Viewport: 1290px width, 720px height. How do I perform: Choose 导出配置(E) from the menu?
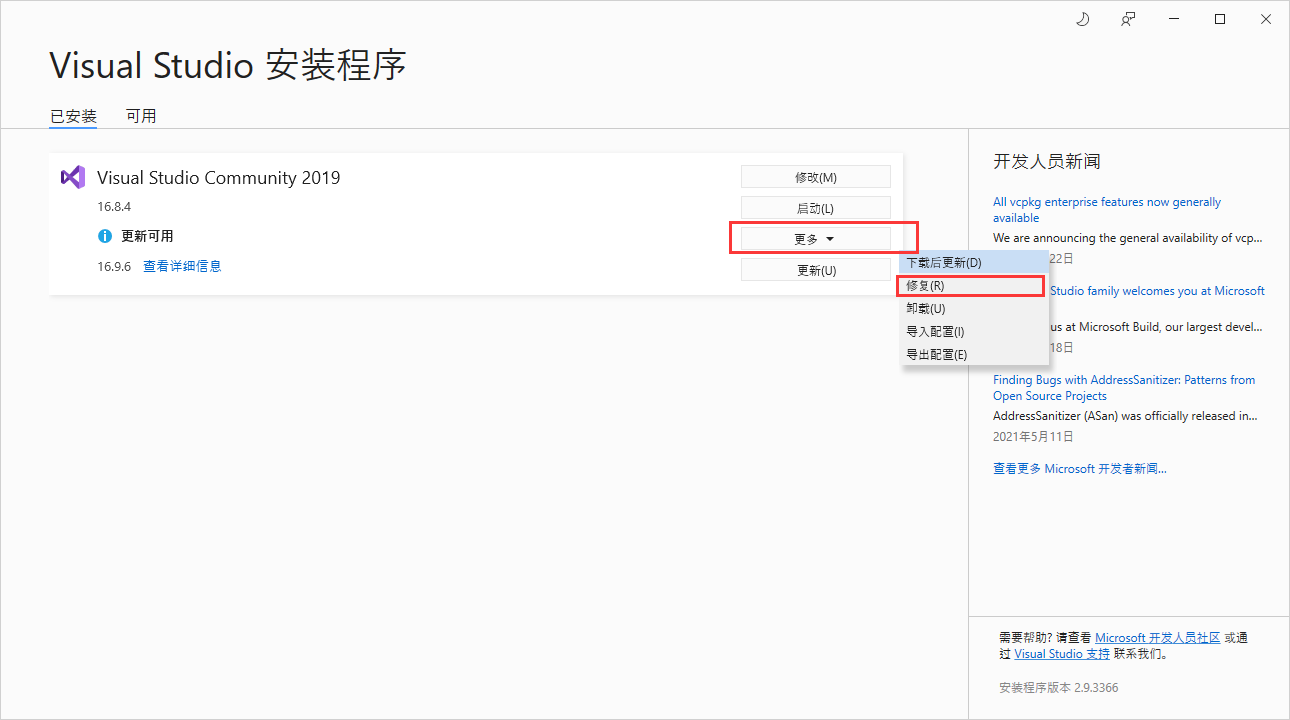coord(974,354)
